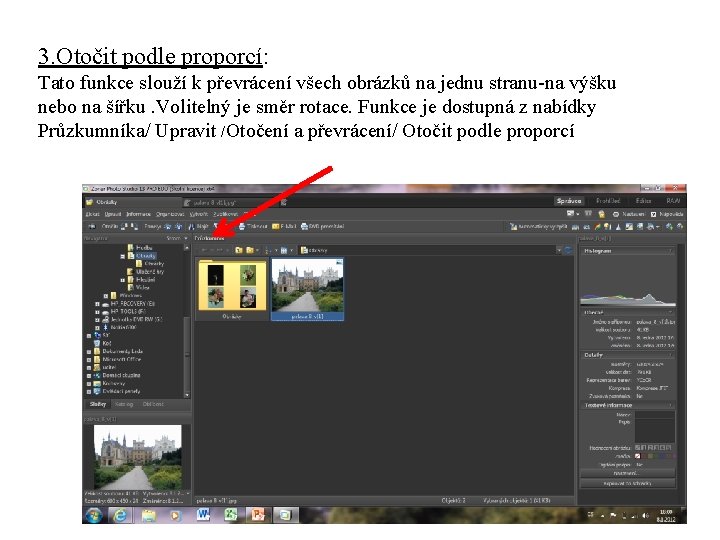Switch to the Složky navigator tab
Screen dimensions: 720x540
pyautogui.click(x=98, y=405)
